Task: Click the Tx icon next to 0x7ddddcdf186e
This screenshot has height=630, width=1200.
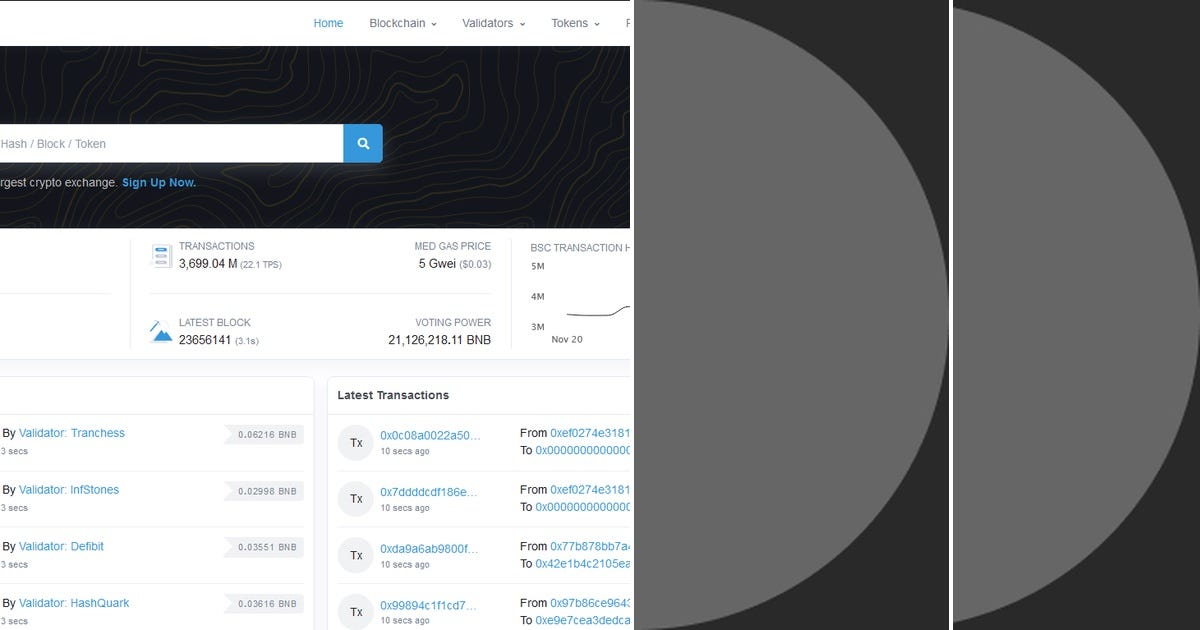Action: coord(356,498)
